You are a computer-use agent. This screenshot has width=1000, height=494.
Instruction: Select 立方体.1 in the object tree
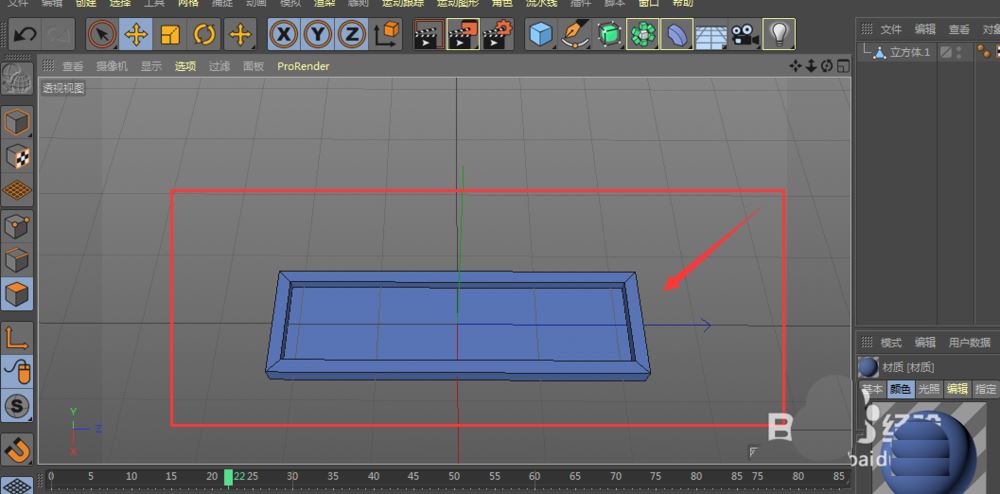pyautogui.click(x=910, y=52)
